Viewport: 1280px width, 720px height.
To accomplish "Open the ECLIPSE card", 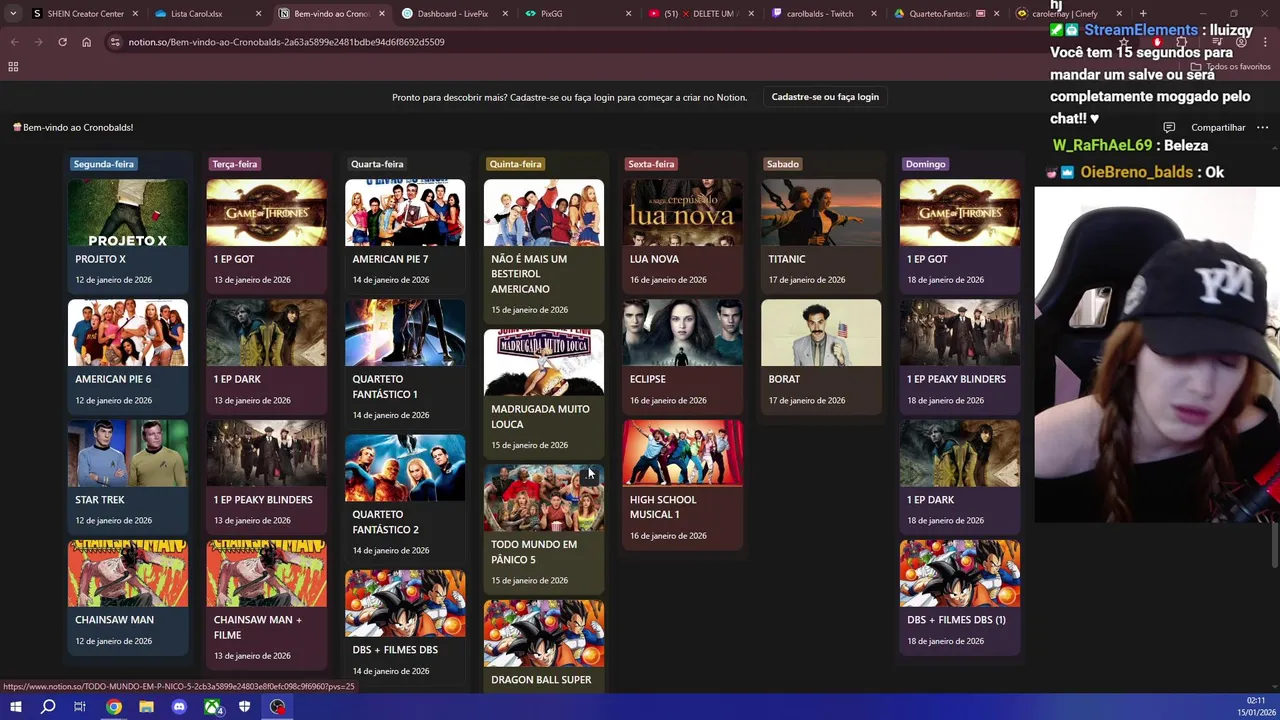I will click(x=683, y=355).
